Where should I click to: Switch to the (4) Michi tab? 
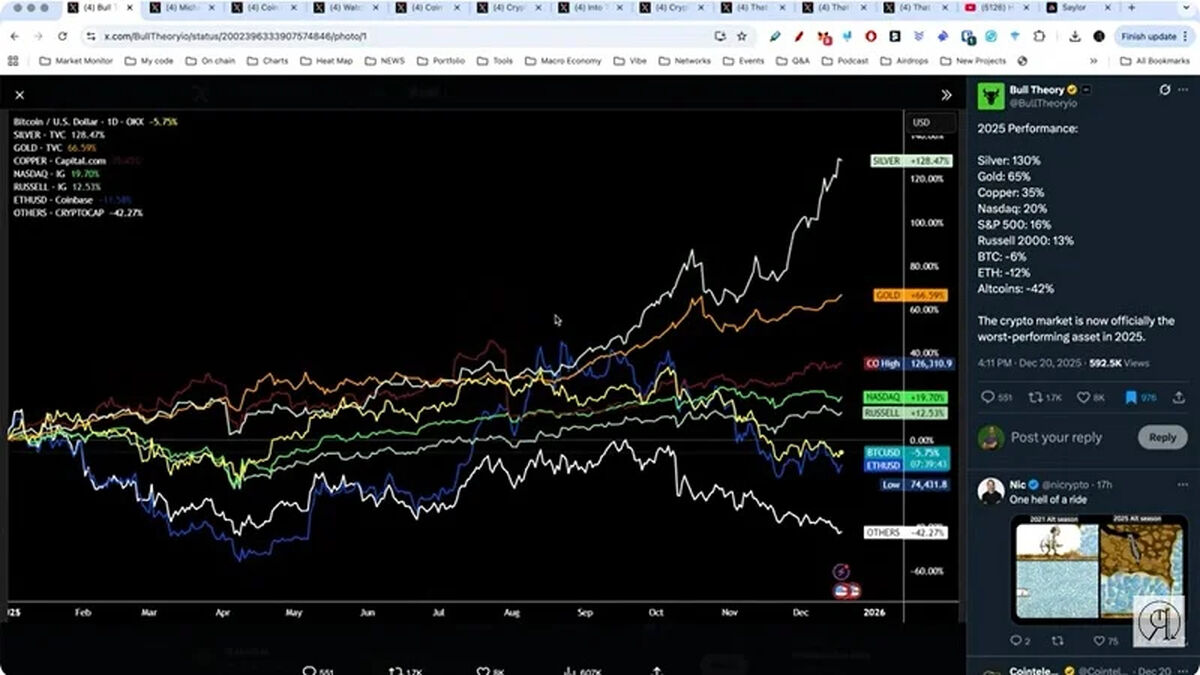(184, 8)
